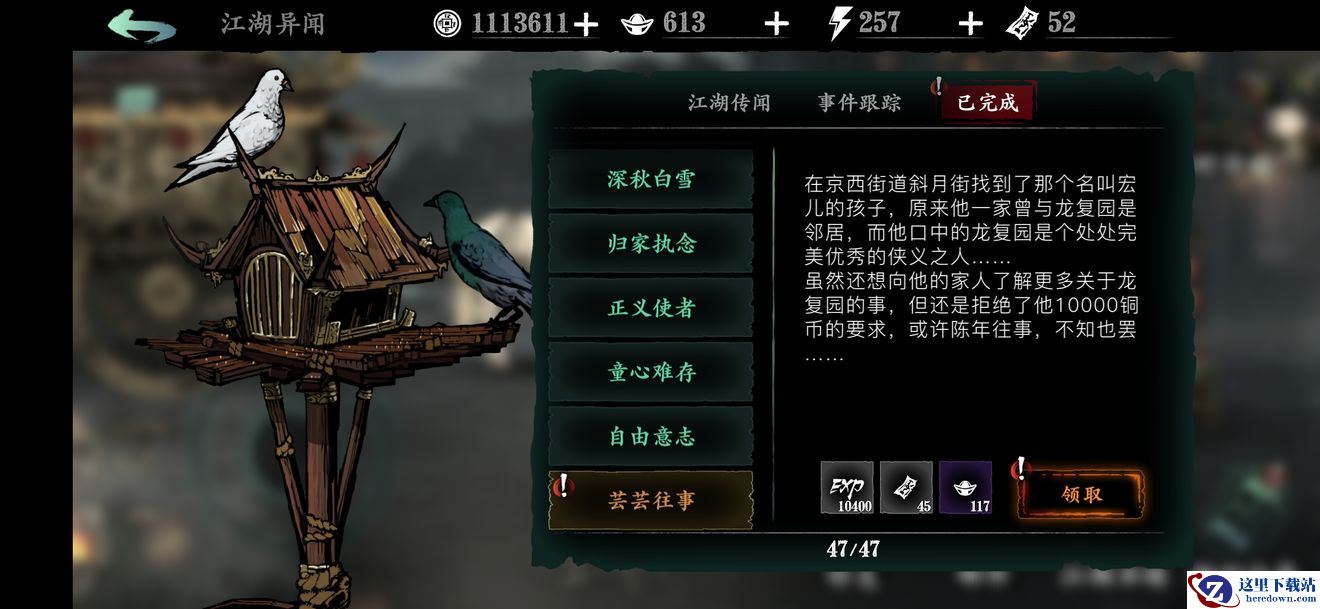
Task: Add more copper coins with plus icon
Action: 585,25
